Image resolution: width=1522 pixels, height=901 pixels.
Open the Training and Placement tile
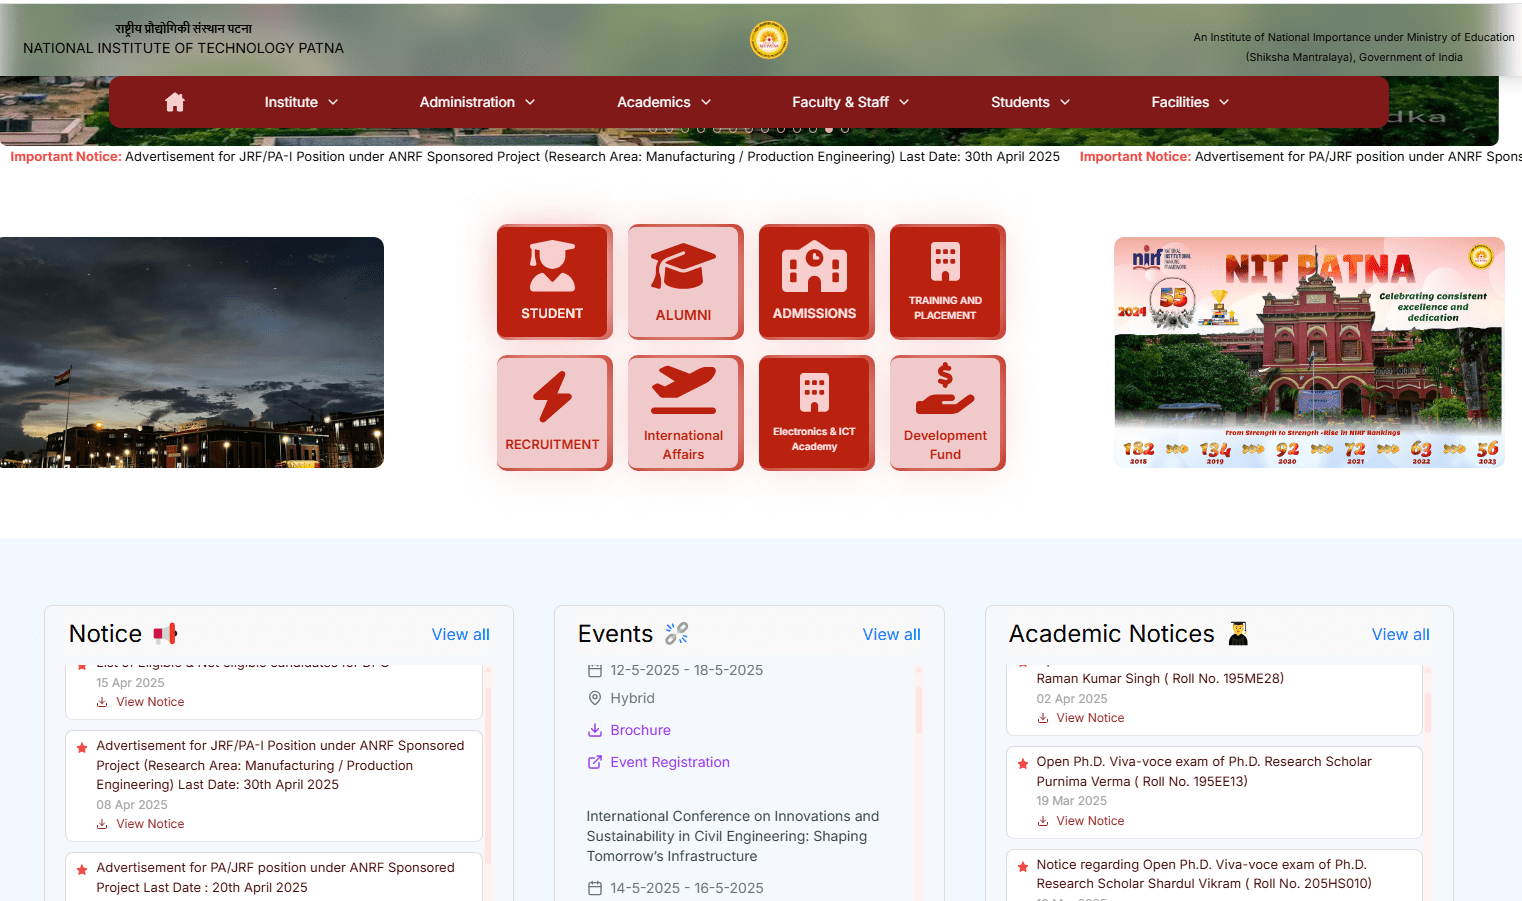pos(946,281)
